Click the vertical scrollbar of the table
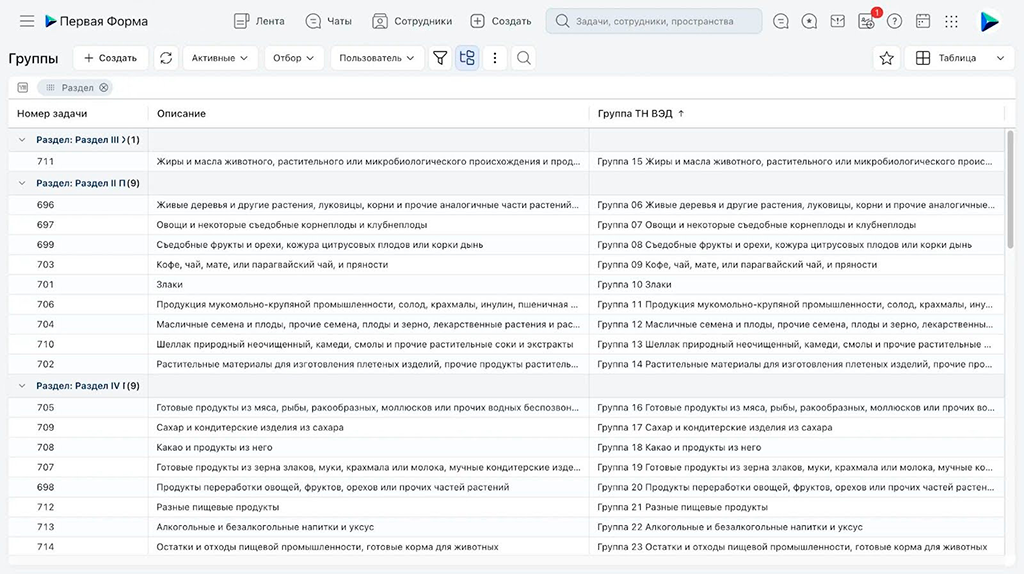 (1010, 189)
